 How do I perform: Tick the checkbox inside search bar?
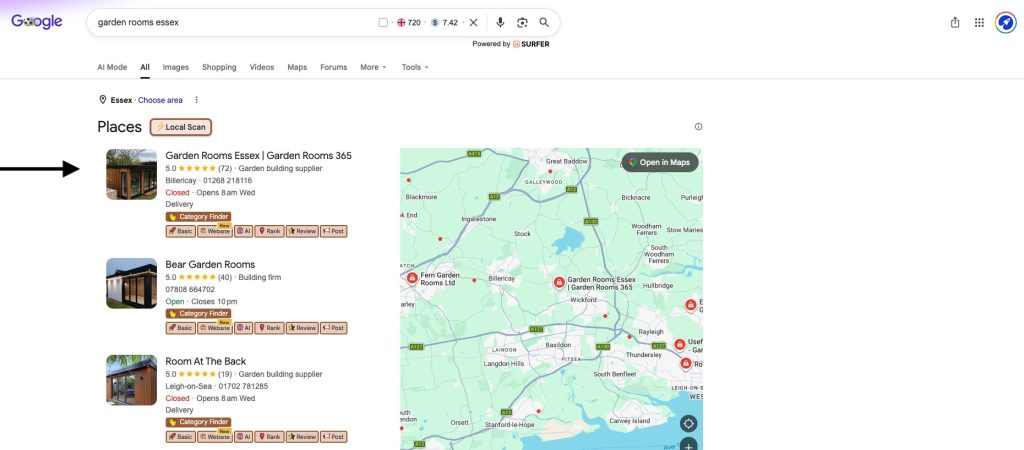(383, 22)
